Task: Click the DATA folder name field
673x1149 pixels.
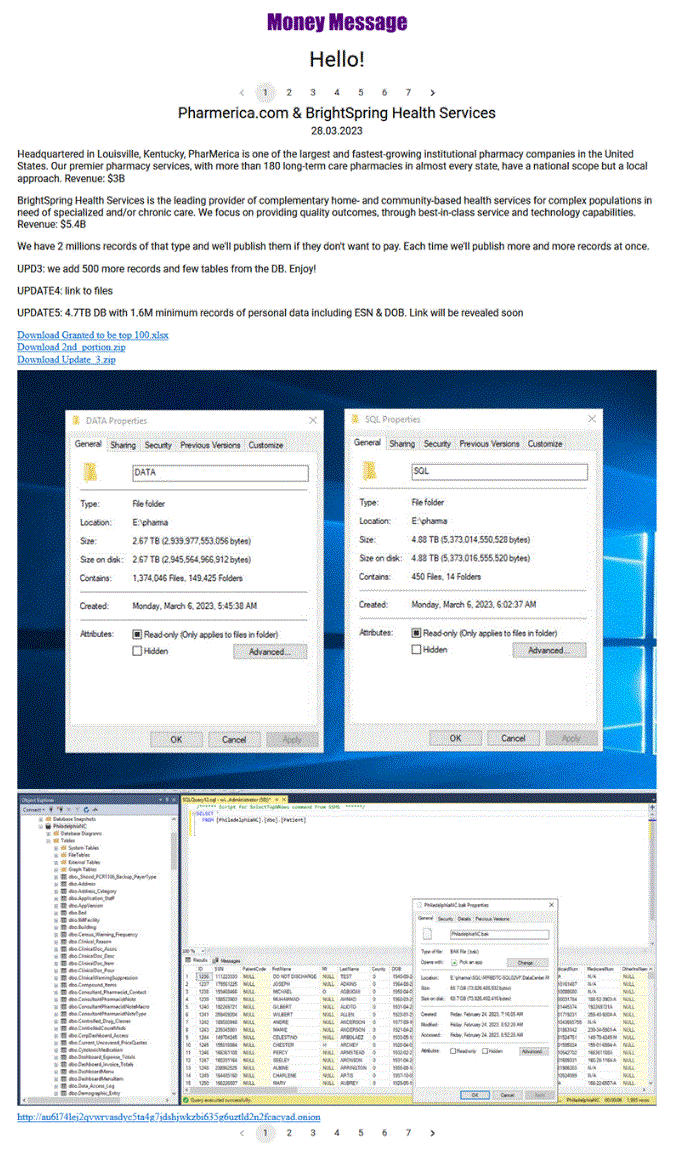Action: tap(220, 473)
